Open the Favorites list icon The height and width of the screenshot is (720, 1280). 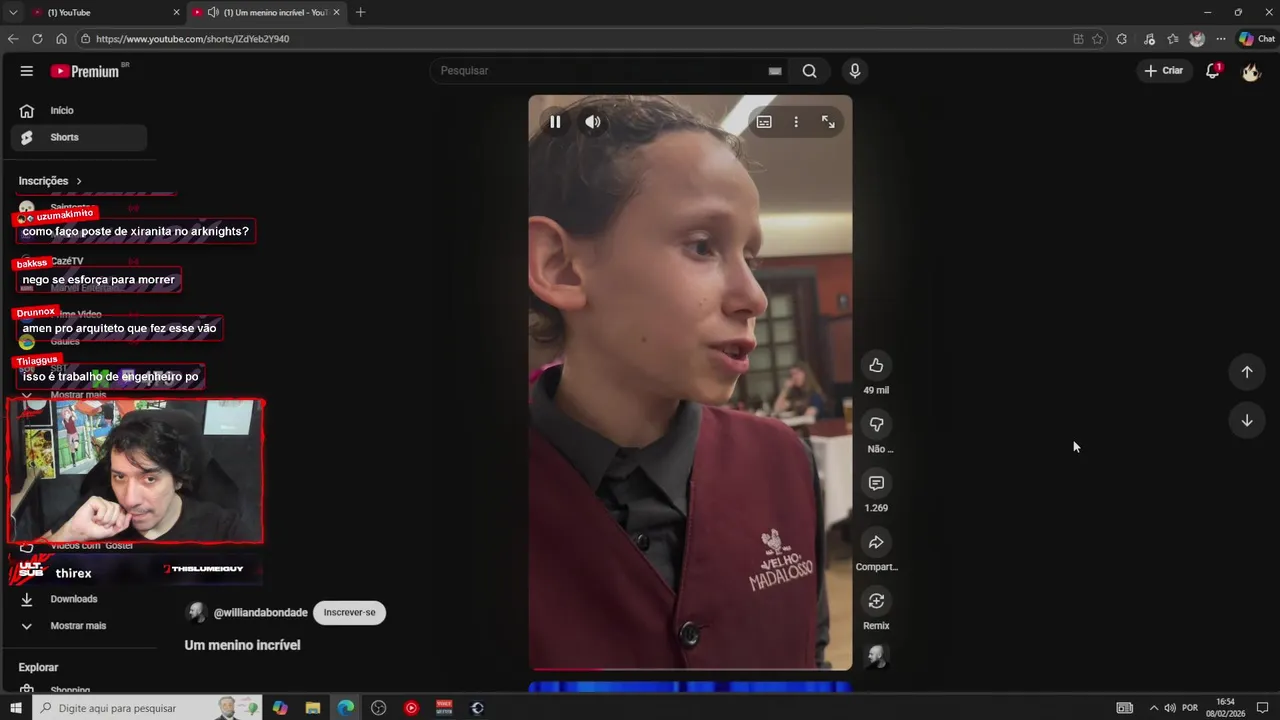click(1173, 39)
